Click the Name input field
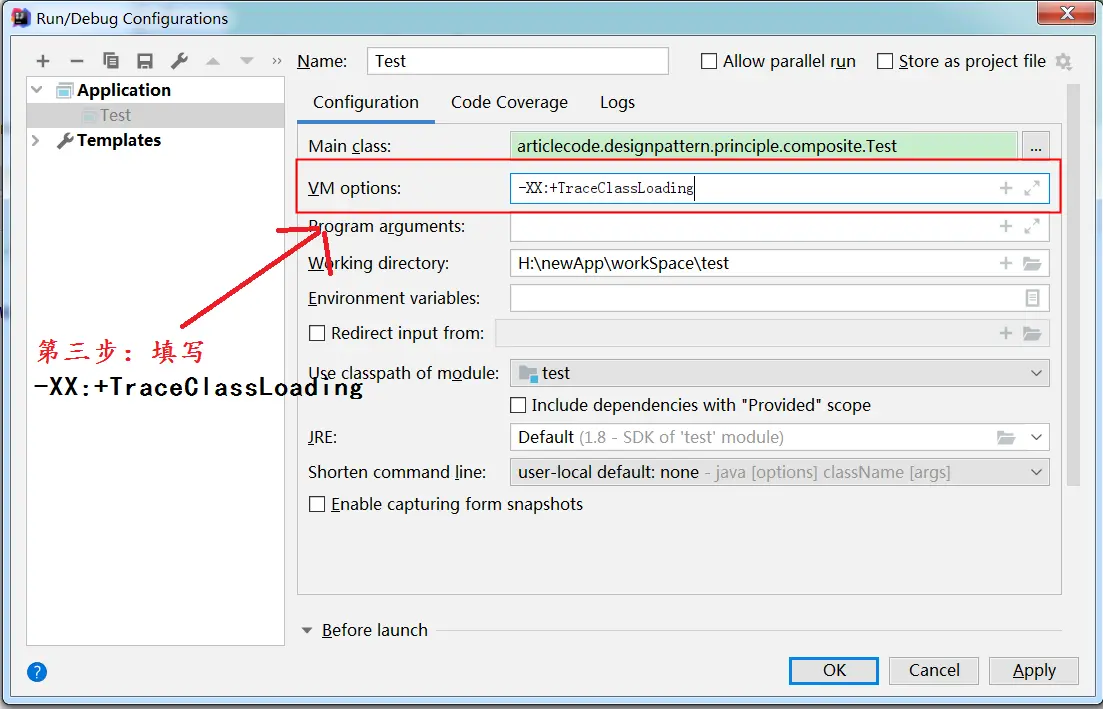 click(x=518, y=61)
